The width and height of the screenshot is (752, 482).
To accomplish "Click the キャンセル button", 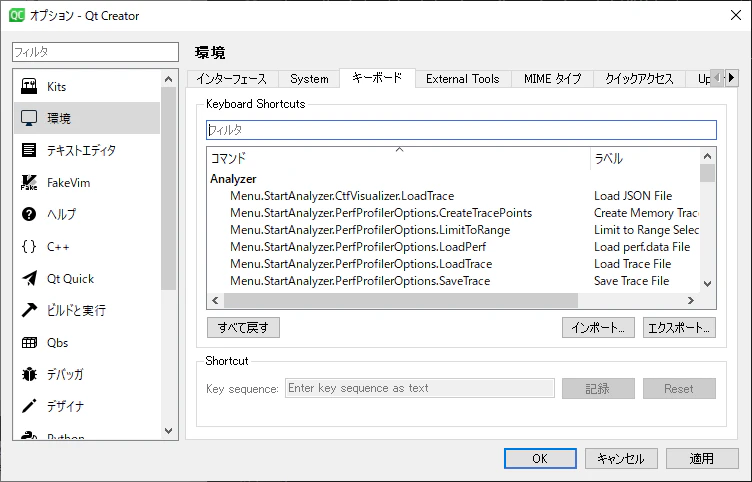I will pyautogui.click(x=621, y=458).
